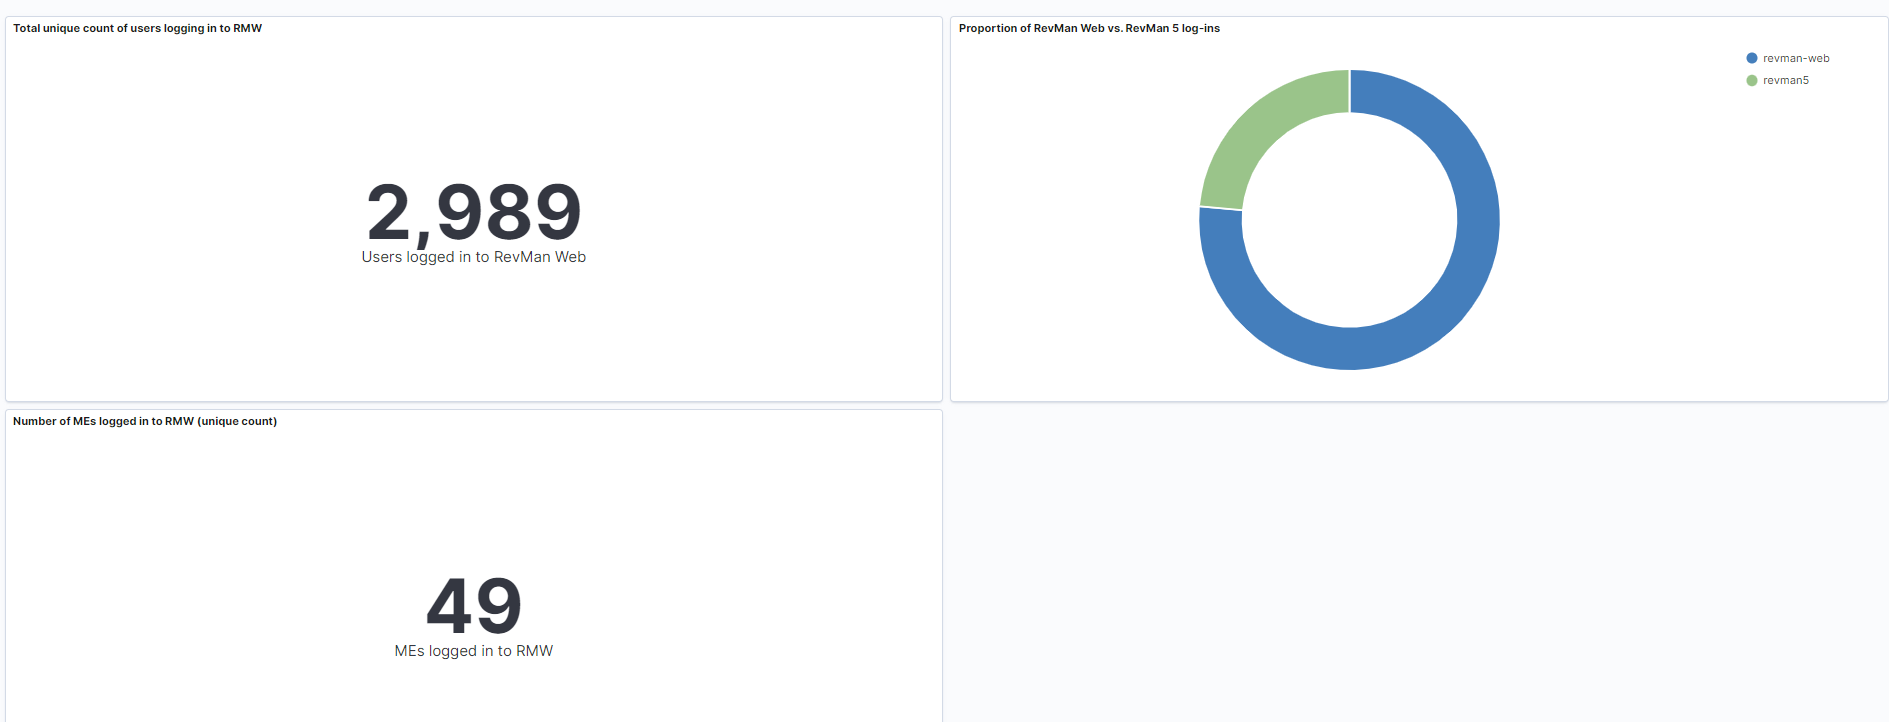The image size is (1889, 722).
Task: Click the empty dashboard area below the donut panel
Action: point(1418,560)
